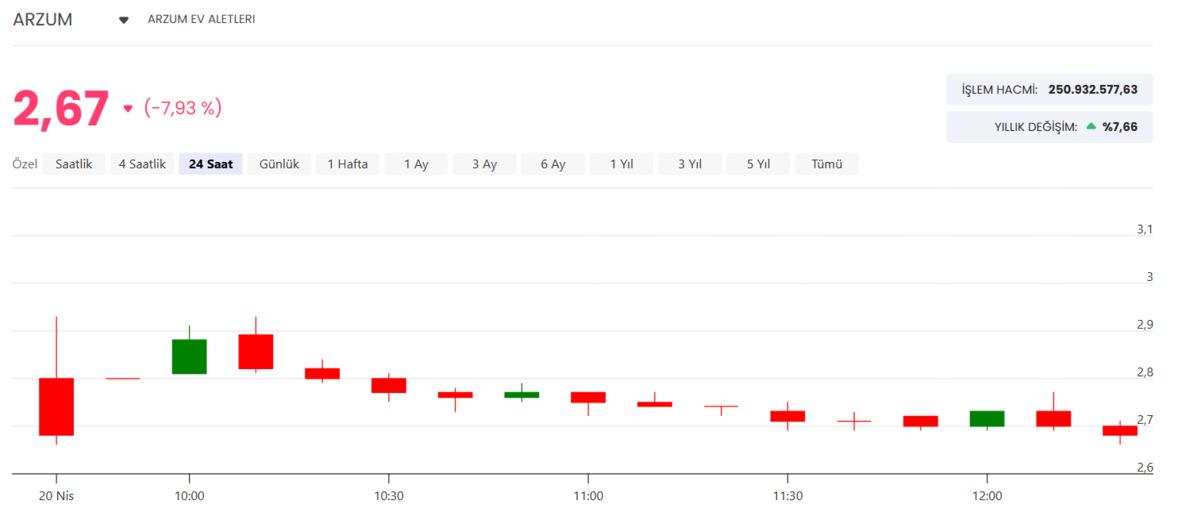Click the ARZUM ticker name

tap(43, 20)
